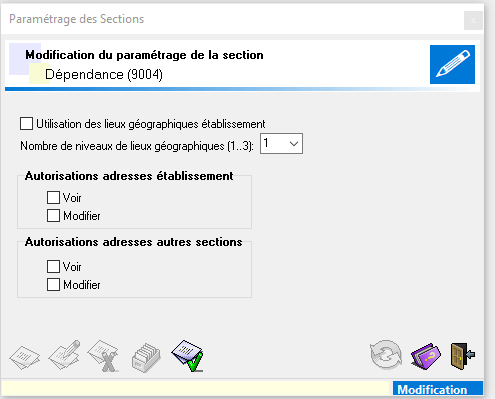This screenshot has width=495, height=399.
Task: Enable Utilisation des lieux géographiques établissement
Action: click(x=26, y=124)
